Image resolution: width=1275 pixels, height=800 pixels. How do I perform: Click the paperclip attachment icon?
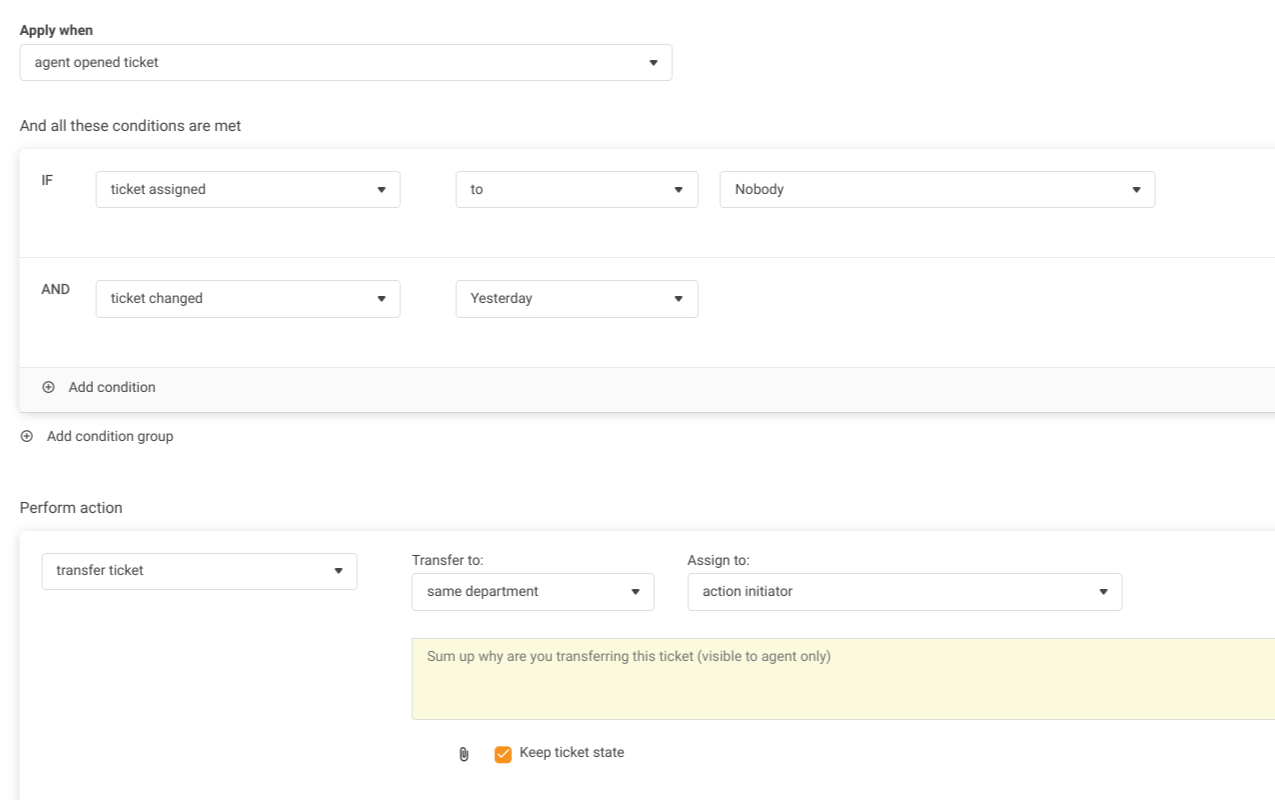point(463,754)
